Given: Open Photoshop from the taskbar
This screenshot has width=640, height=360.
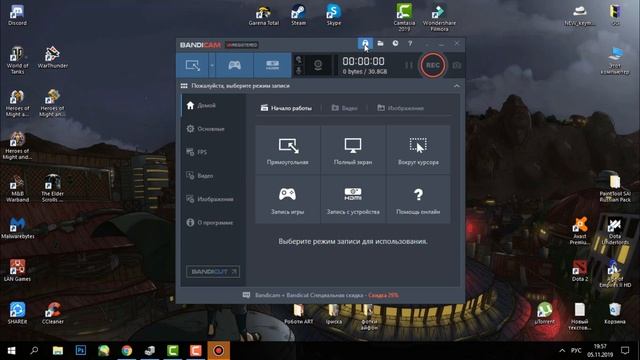Looking at the screenshot, I should [x=81, y=351].
